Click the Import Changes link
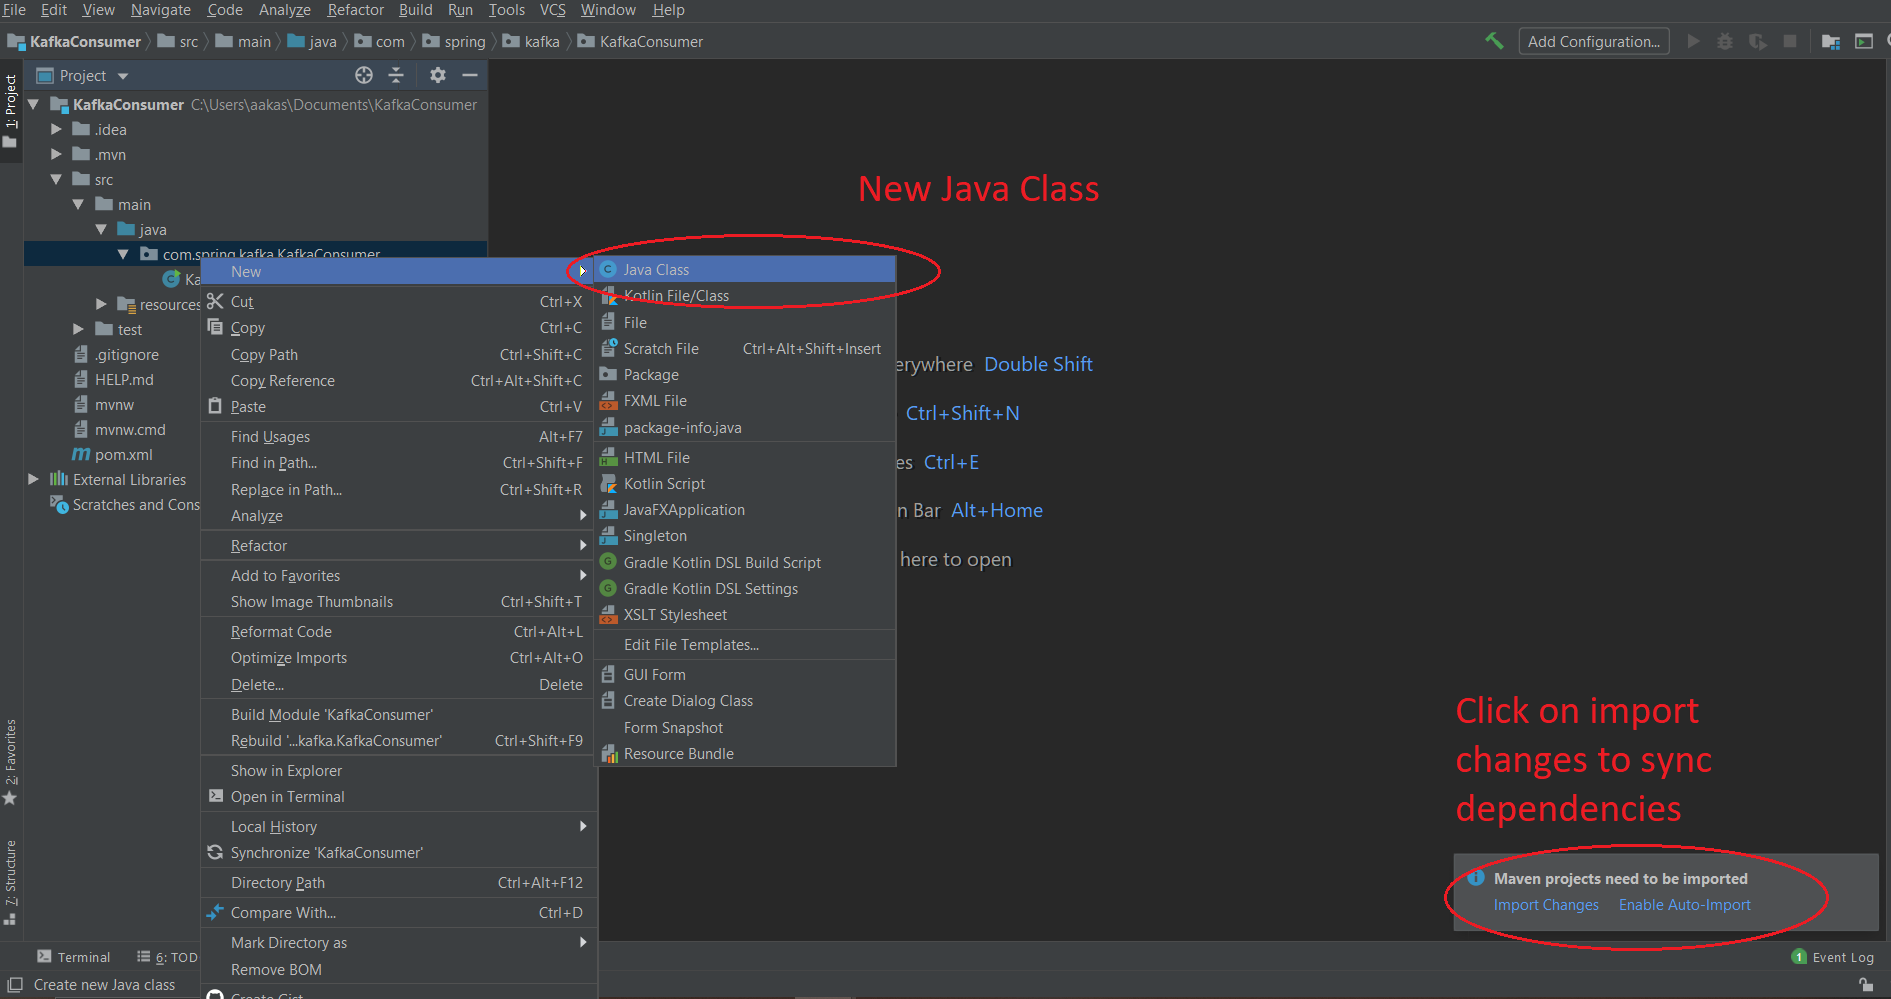1891x999 pixels. 1546,905
